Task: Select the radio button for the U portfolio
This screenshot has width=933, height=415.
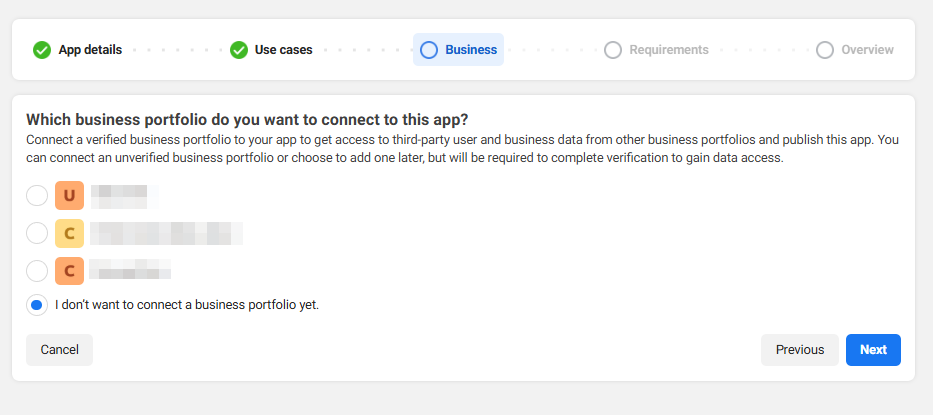Action: click(x=37, y=195)
